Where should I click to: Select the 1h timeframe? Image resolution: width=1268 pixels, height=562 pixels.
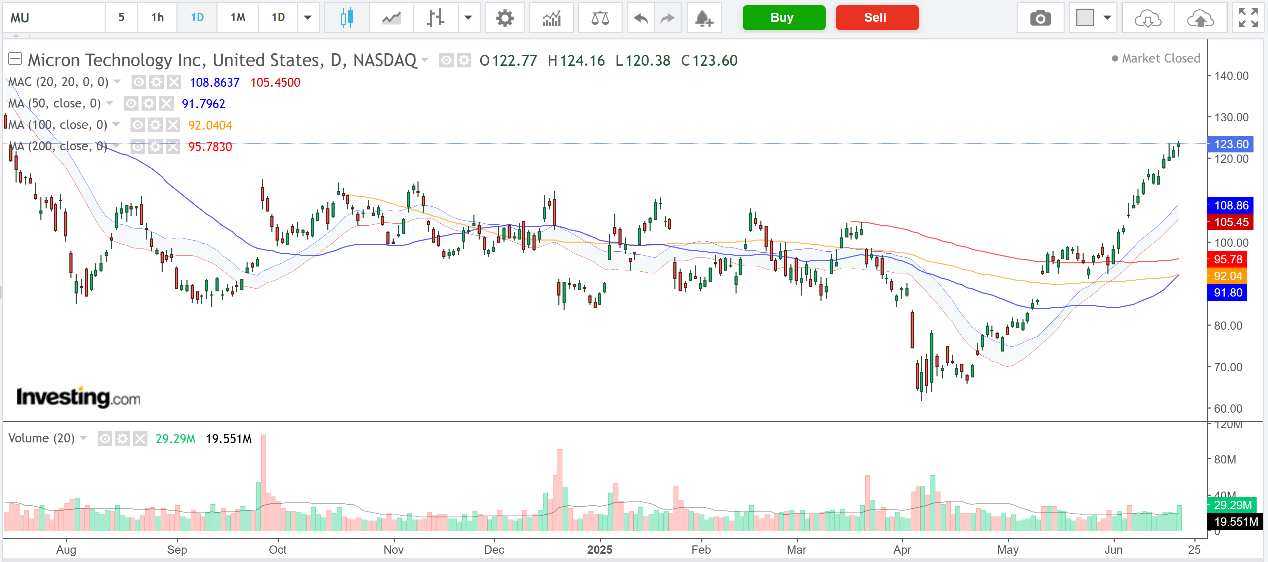pyautogui.click(x=157, y=18)
